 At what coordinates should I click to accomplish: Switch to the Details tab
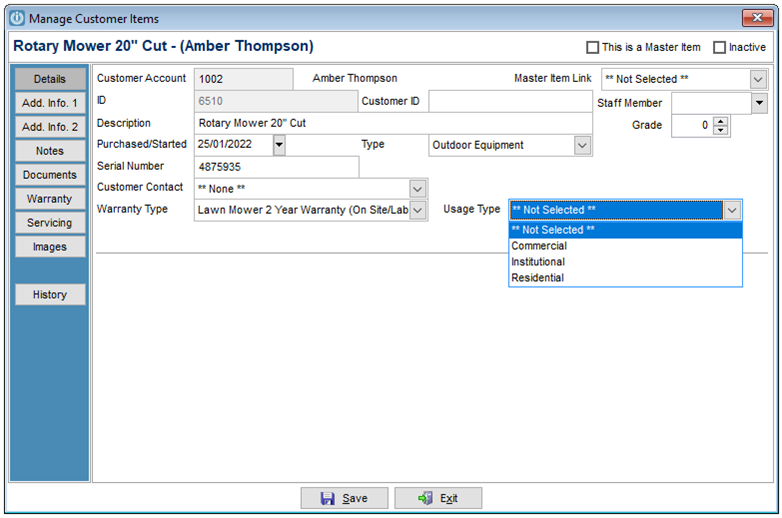pos(50,79)
